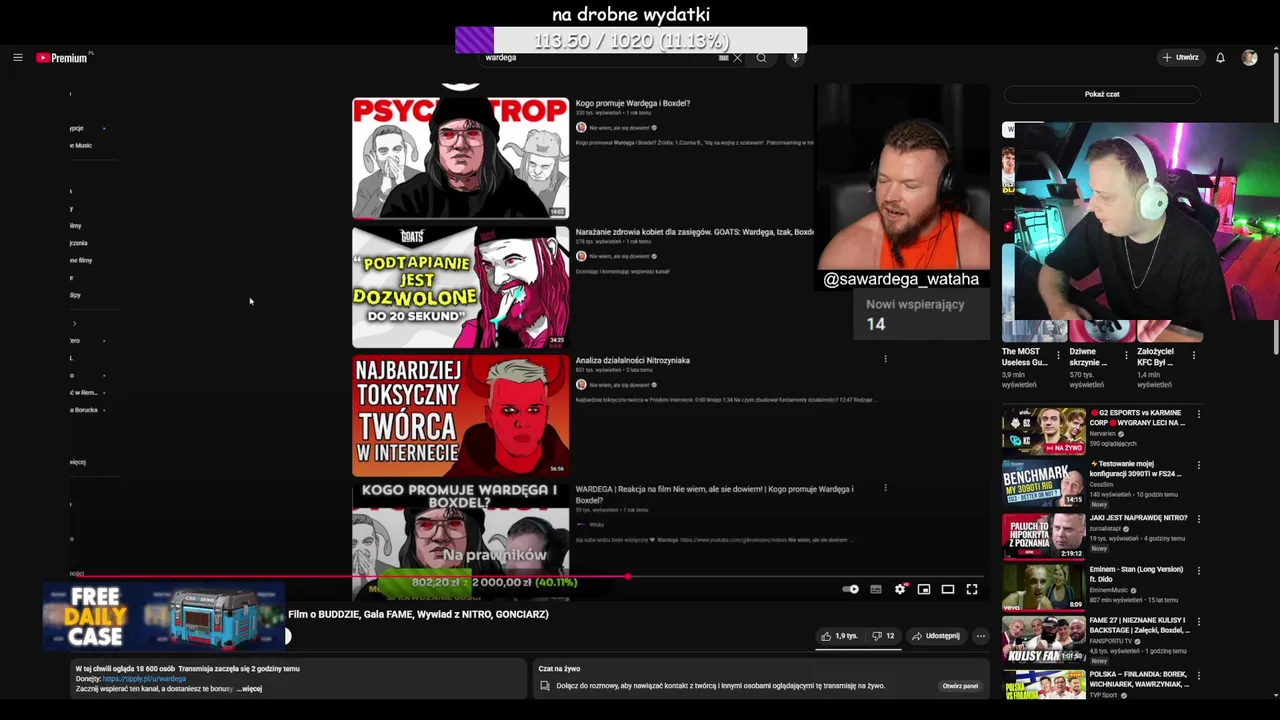The height and width of the screenshot is (720, 1280).
Task: Dislike the video
Action: (883, 636)
